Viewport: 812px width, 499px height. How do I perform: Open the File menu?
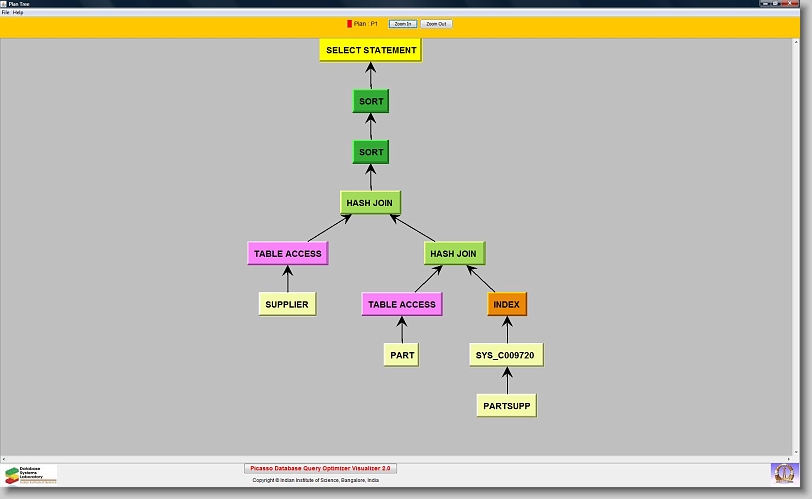coord(5,12)
